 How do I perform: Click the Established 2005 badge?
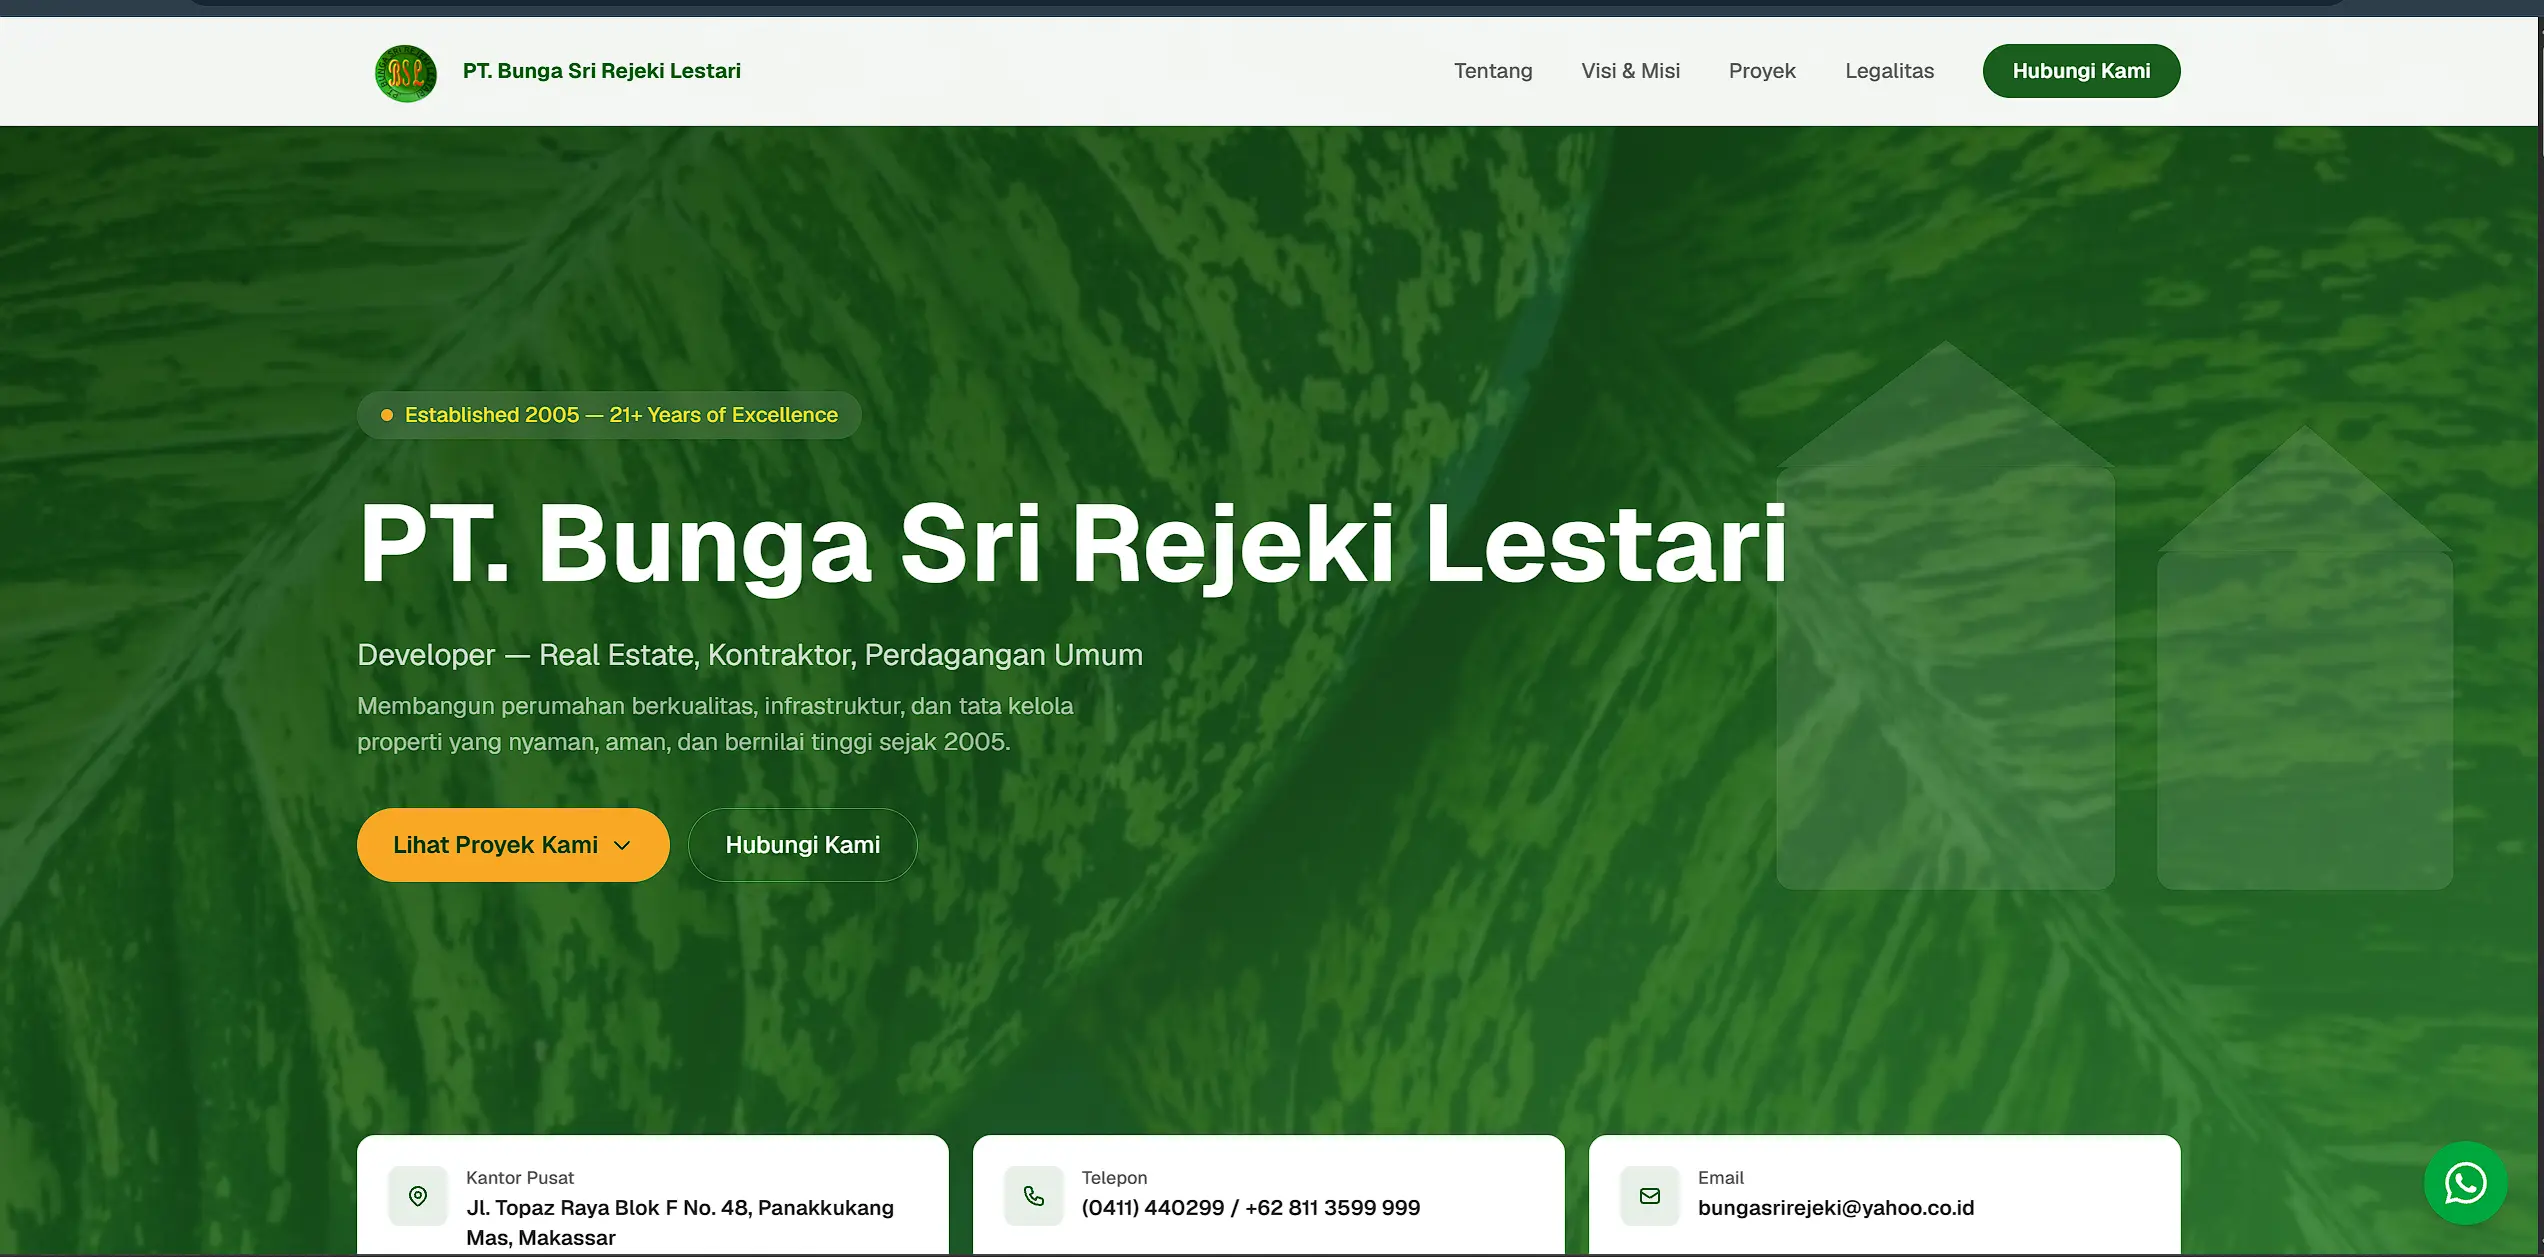609,415
